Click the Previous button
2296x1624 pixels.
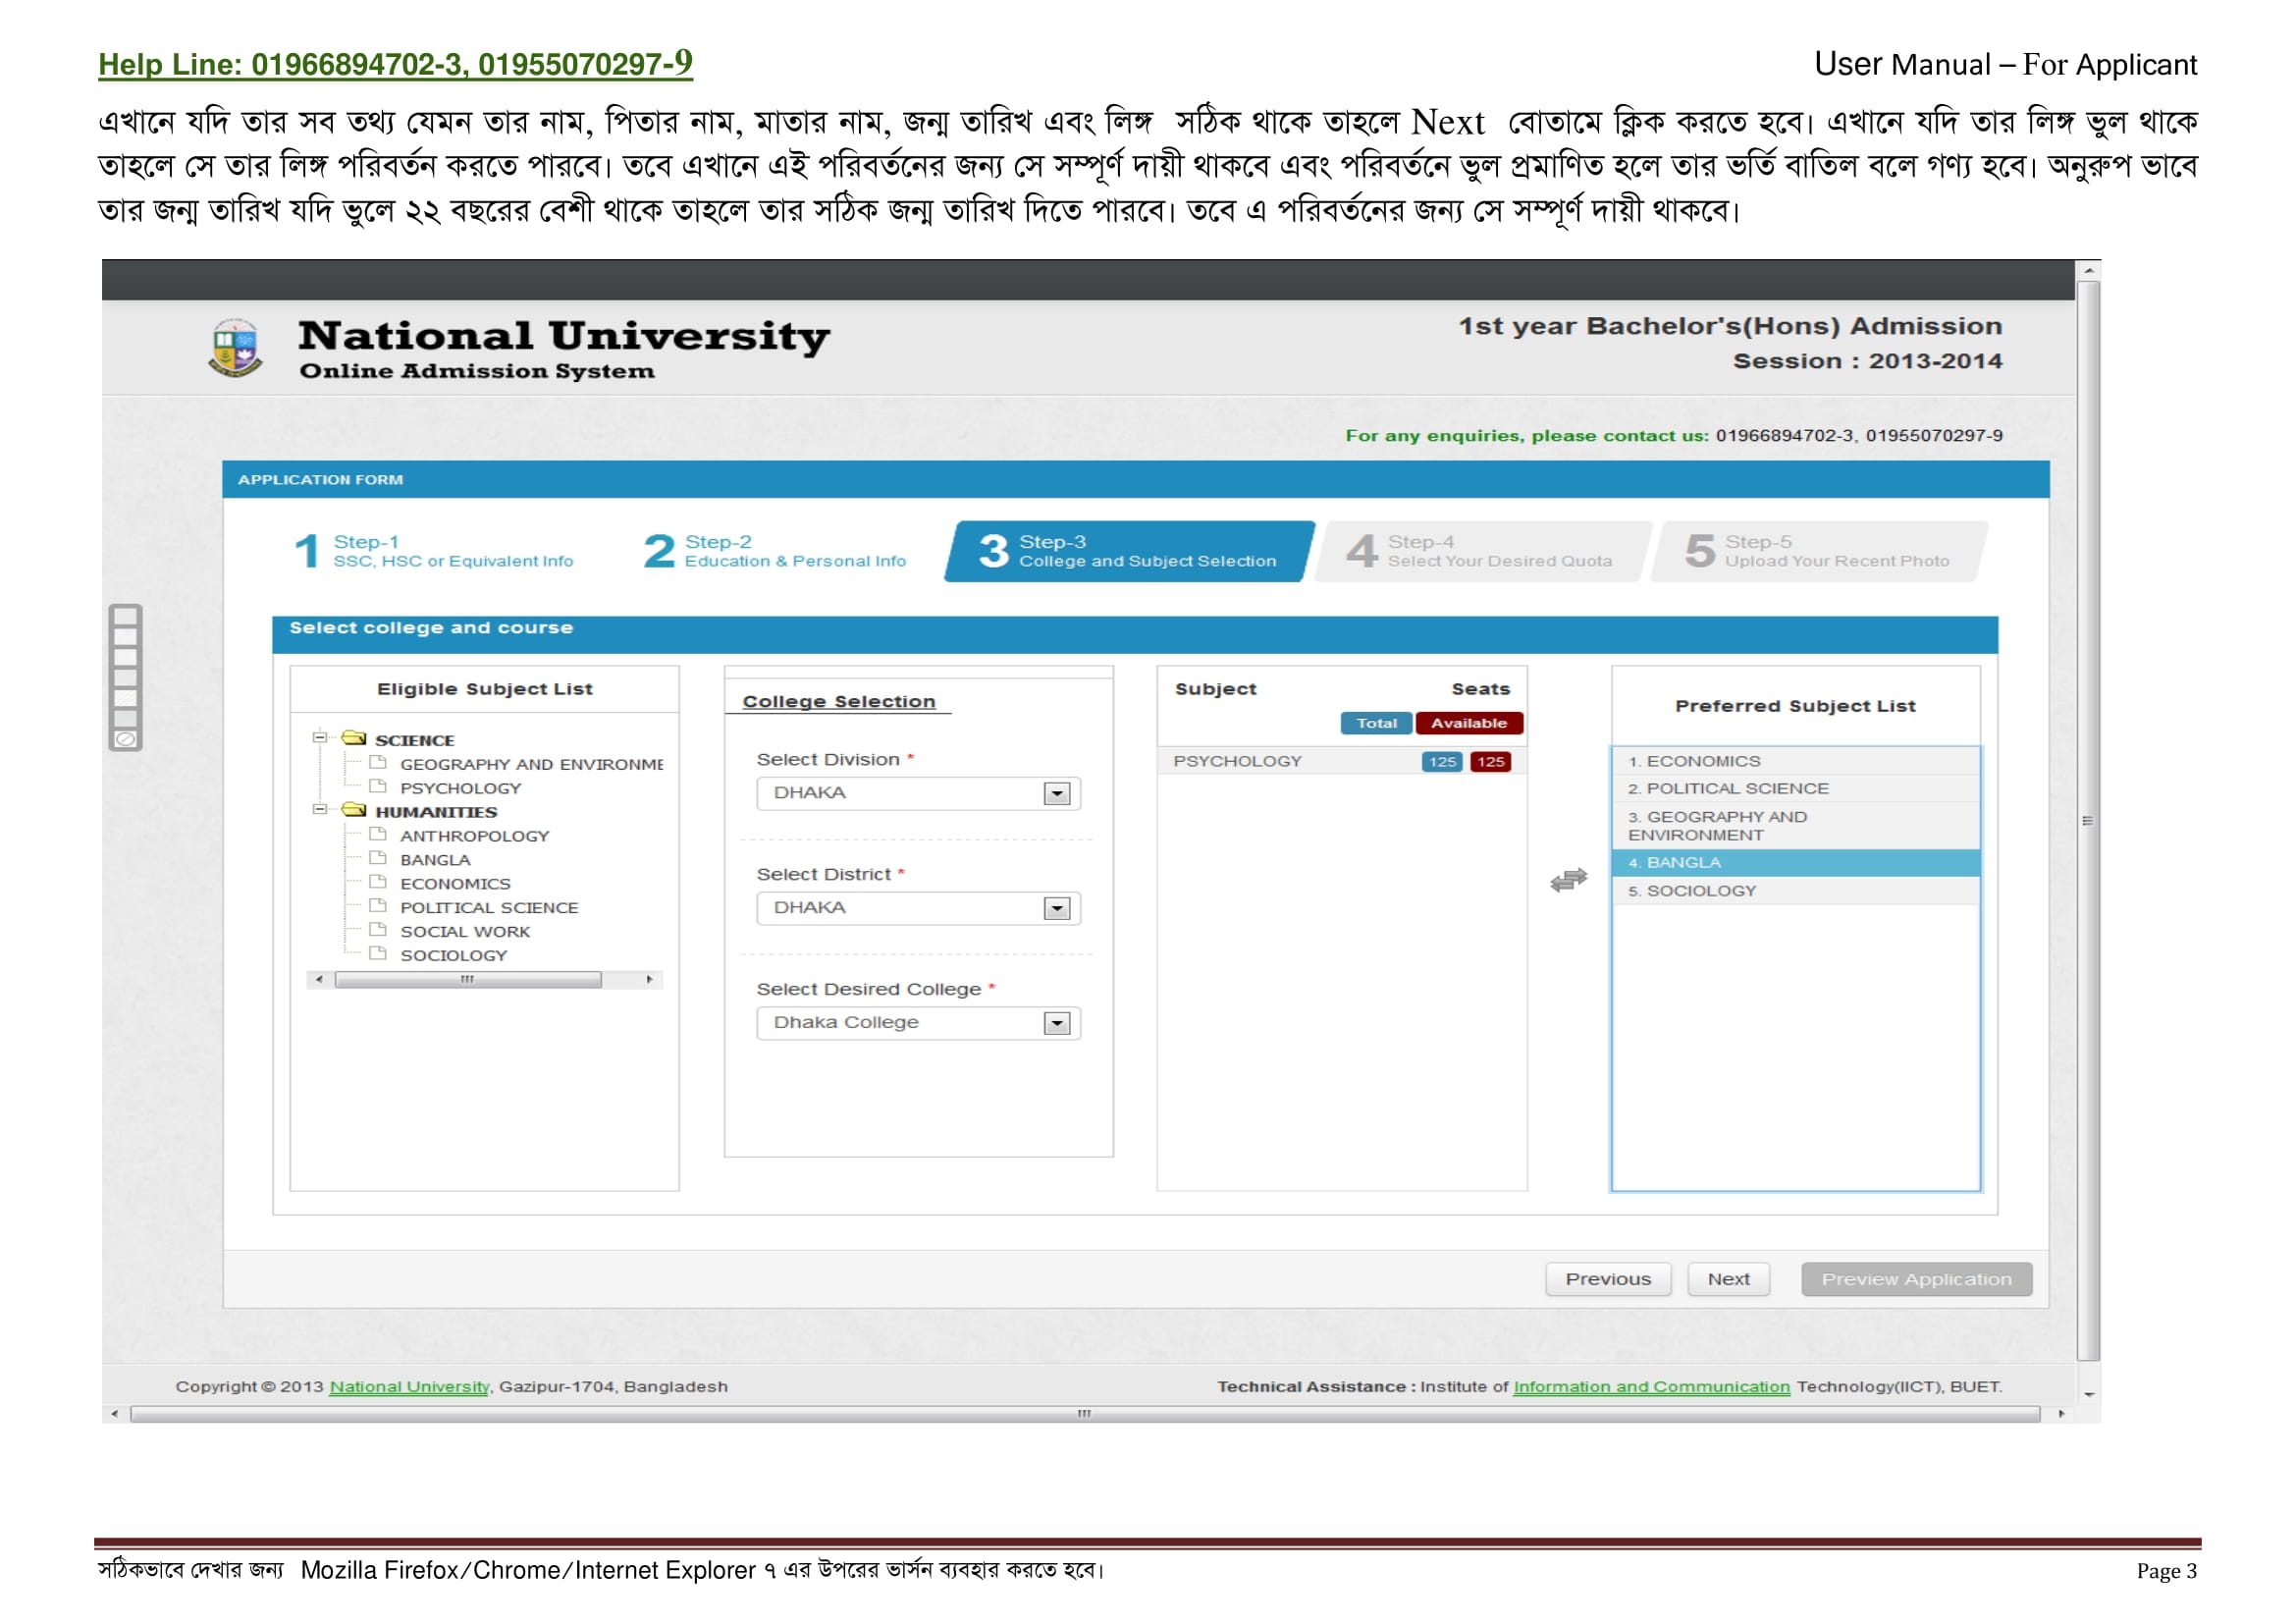pyautogui.click(x=1608, y=1279)
